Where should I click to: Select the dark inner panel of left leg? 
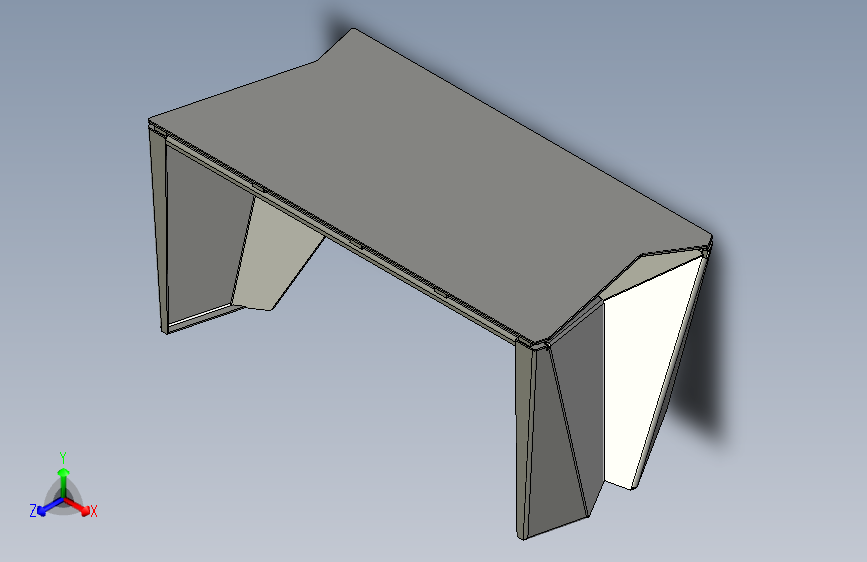(205, 232)
